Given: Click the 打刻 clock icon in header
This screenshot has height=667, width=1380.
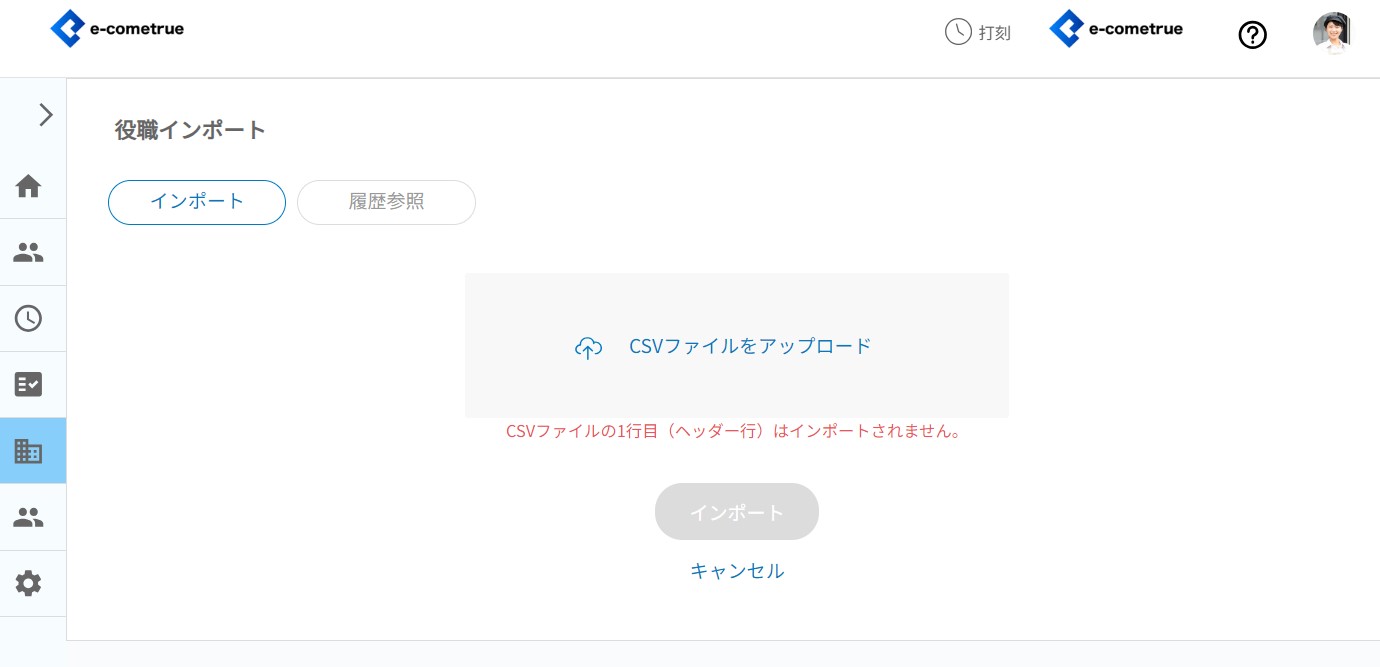Looking at the screenshot, I should [x=957, y=32].
